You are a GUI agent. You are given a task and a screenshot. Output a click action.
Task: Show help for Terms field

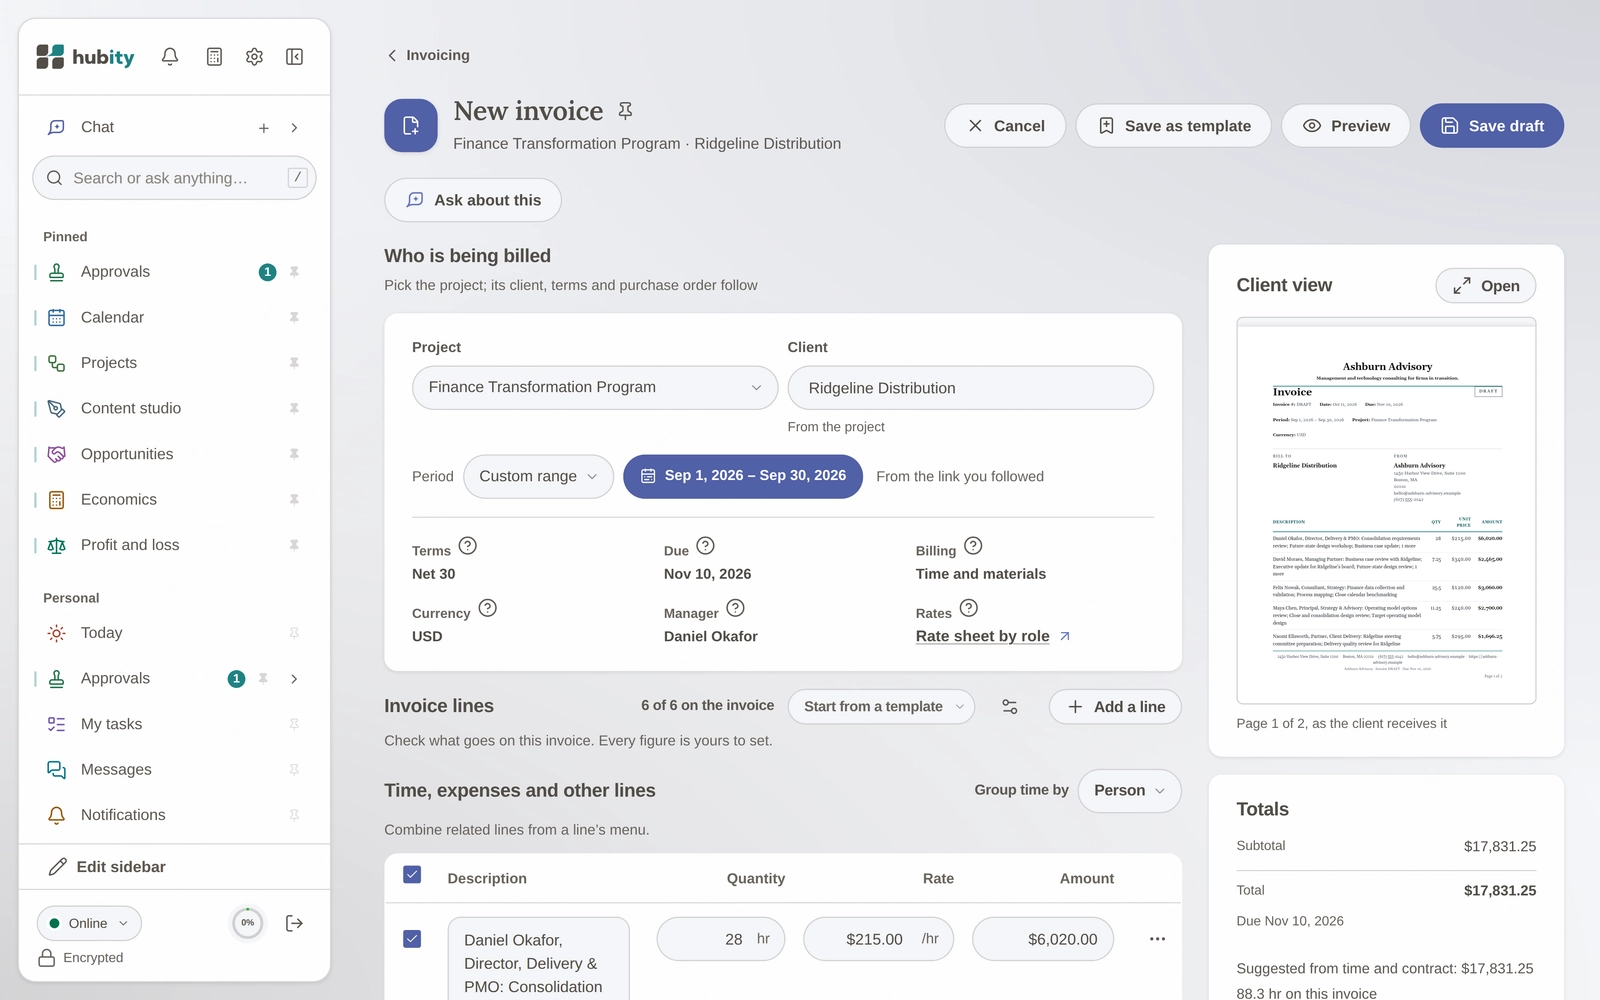[468, 546]
